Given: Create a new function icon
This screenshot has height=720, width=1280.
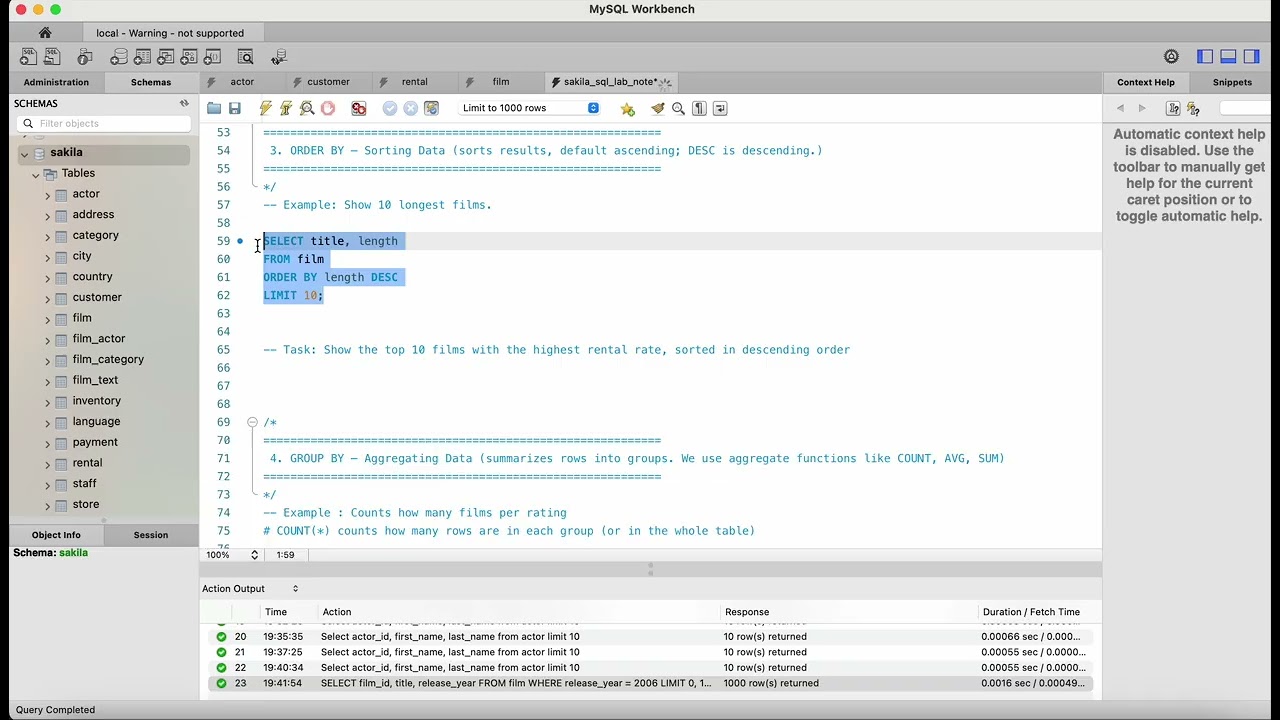Looking at the screenshot, I should tap(212, 57).
